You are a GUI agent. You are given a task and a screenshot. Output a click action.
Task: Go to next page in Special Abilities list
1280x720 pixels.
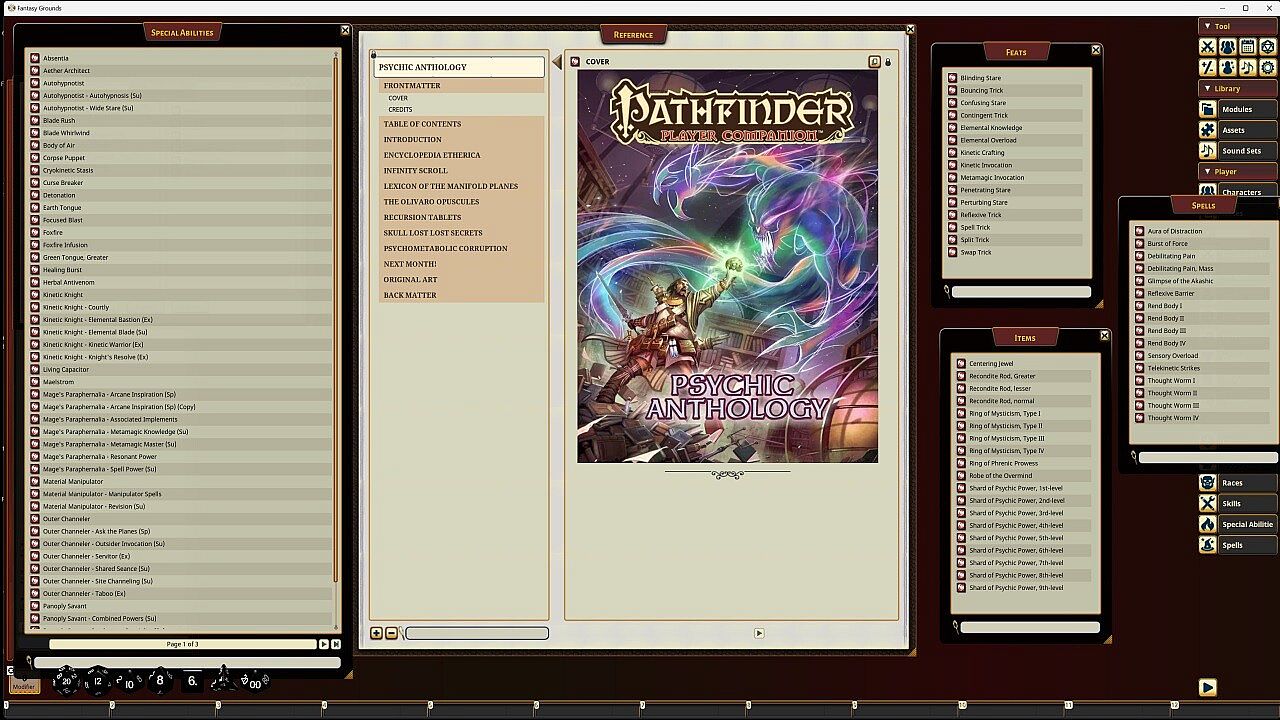point(323,644)
